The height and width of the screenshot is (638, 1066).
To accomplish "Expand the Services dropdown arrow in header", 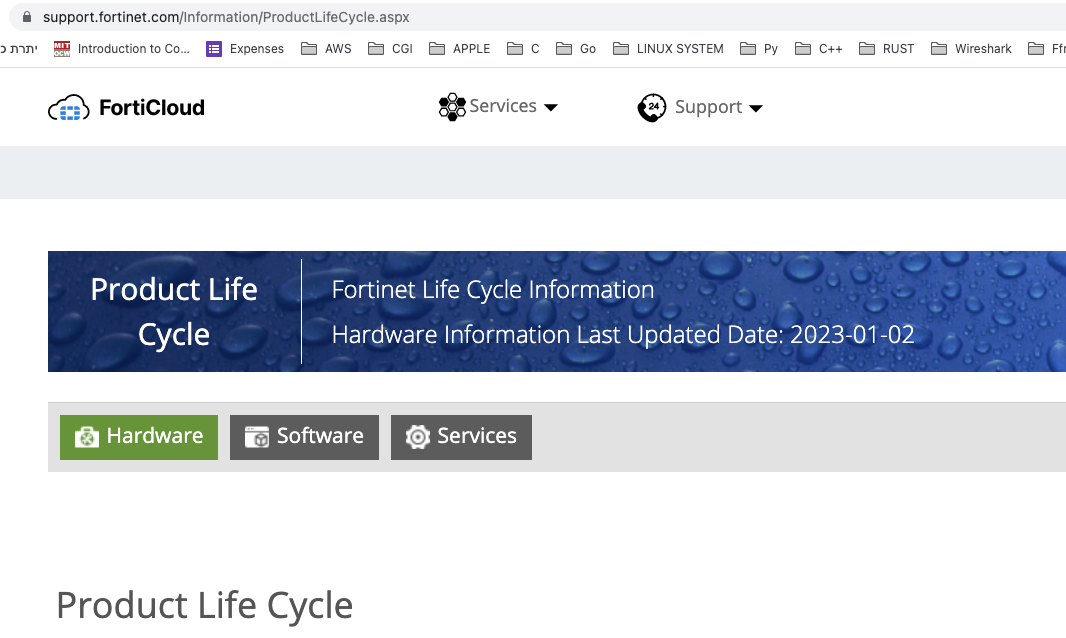I will 551,107.
